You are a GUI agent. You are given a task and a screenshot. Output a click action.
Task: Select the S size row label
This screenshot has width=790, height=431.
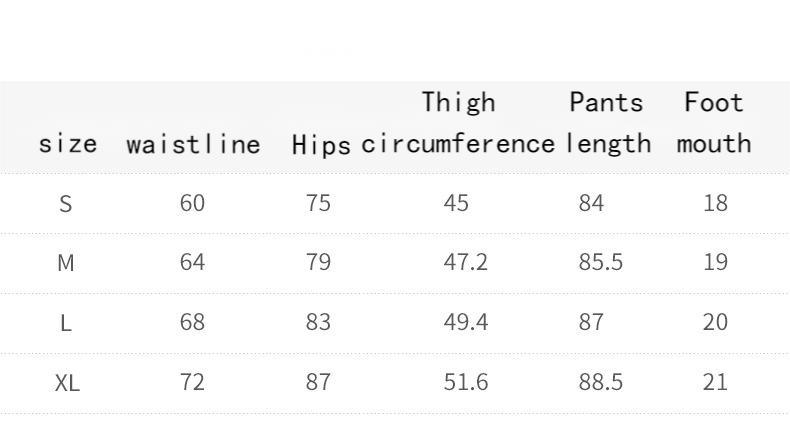coord(66,204)
